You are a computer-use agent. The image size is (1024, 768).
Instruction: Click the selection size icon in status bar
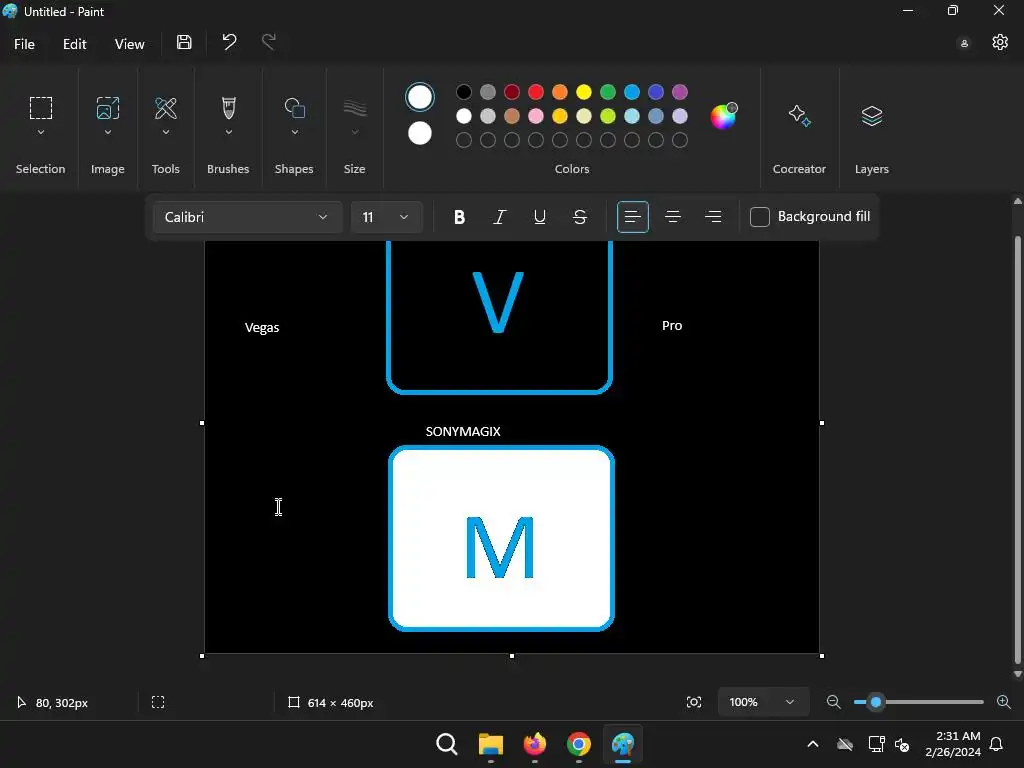coord(158,702)
